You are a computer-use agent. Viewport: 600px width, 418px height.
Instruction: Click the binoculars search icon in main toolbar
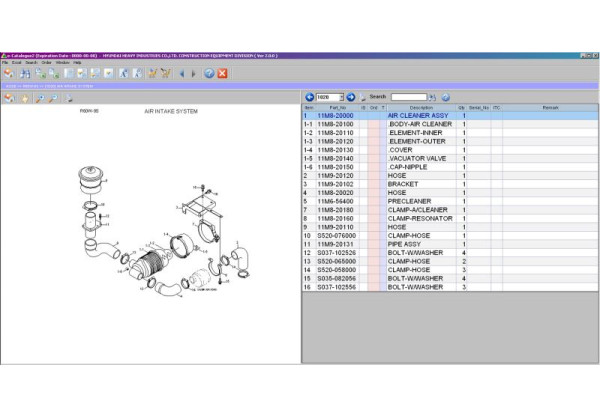tap(24, 73)
